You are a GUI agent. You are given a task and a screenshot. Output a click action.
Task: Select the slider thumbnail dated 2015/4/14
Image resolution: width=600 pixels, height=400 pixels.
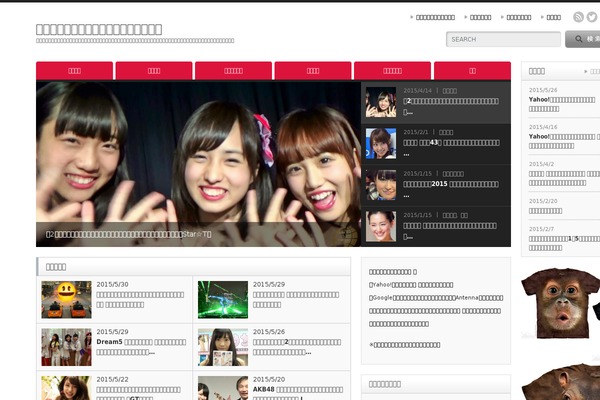(381, 102)
